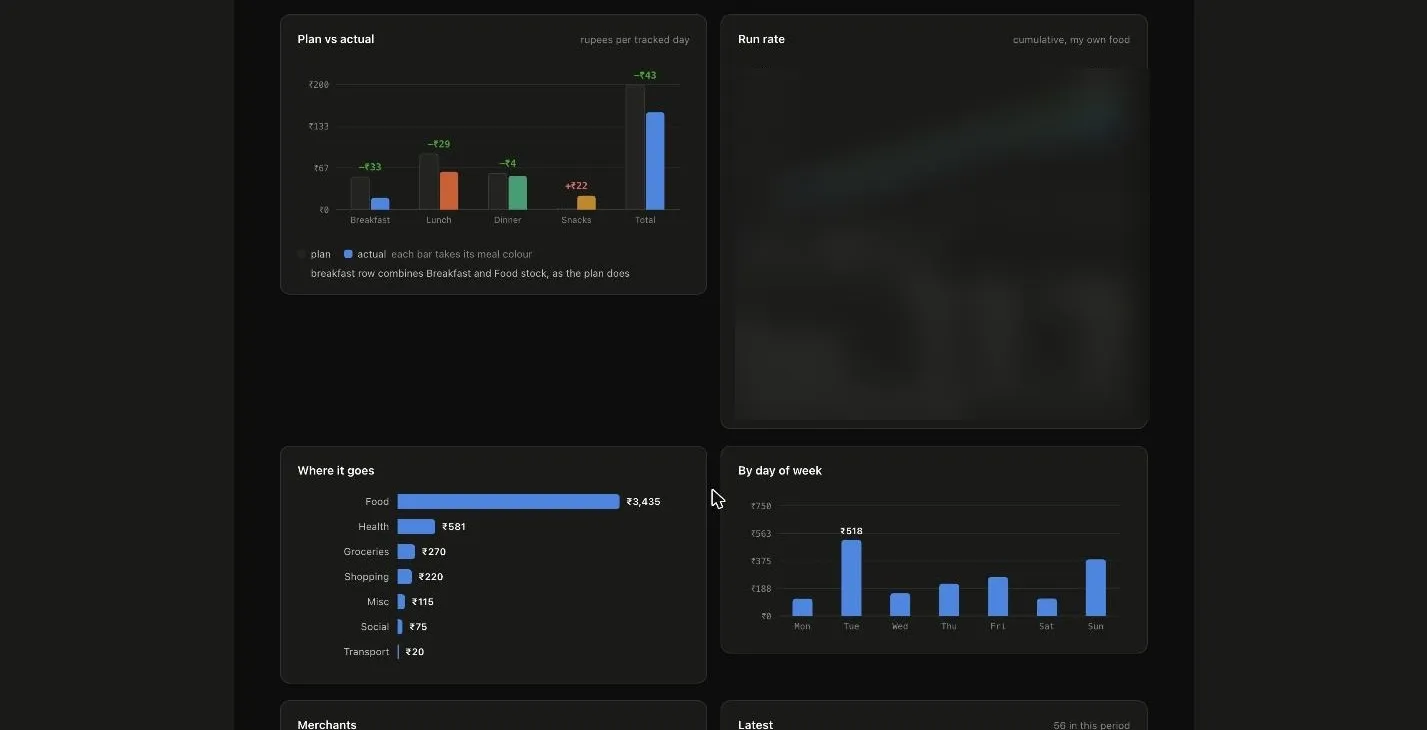This screenshot has height=730, width=1427.
Task: Click the Misc category bar
Action: click(401, 602)
